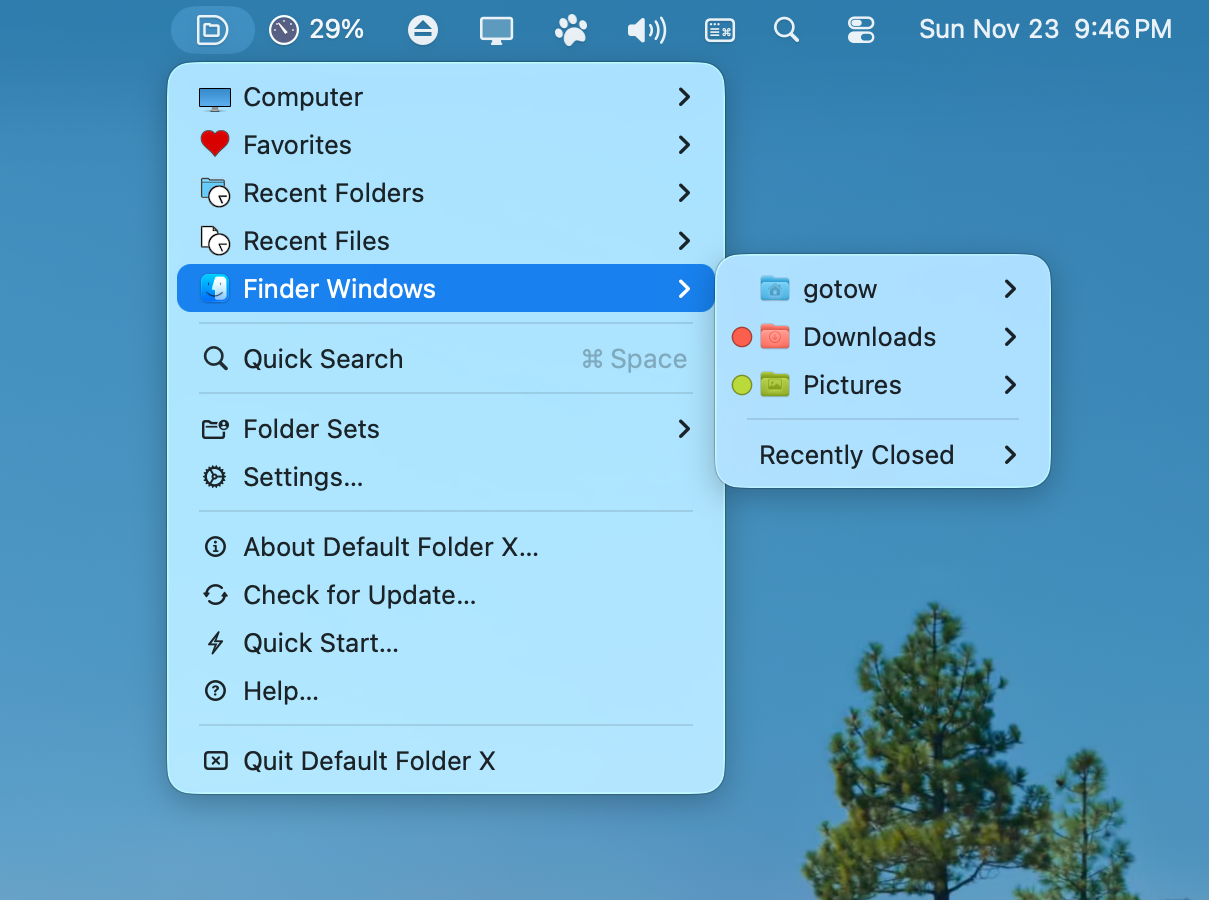Select the Pictures Finder window
The width and height of the screenshot is (1209, 900).
(x=883, y=385)
